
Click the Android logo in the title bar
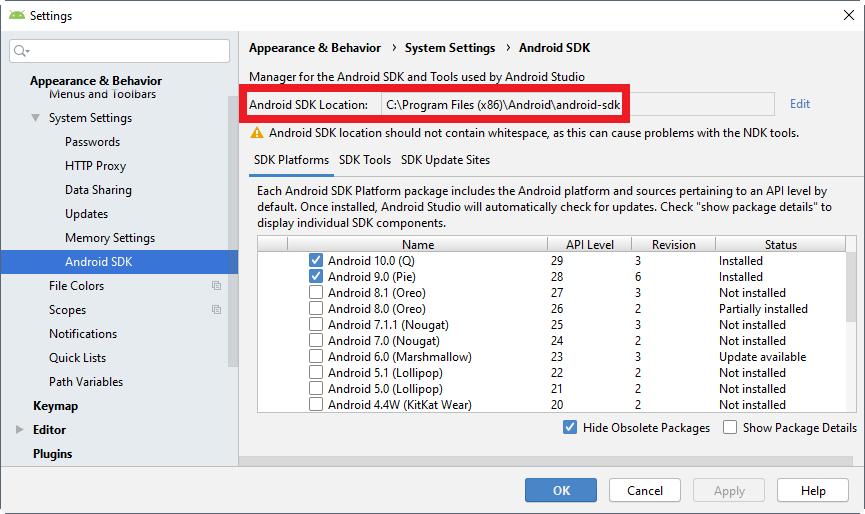coord(17,15)
